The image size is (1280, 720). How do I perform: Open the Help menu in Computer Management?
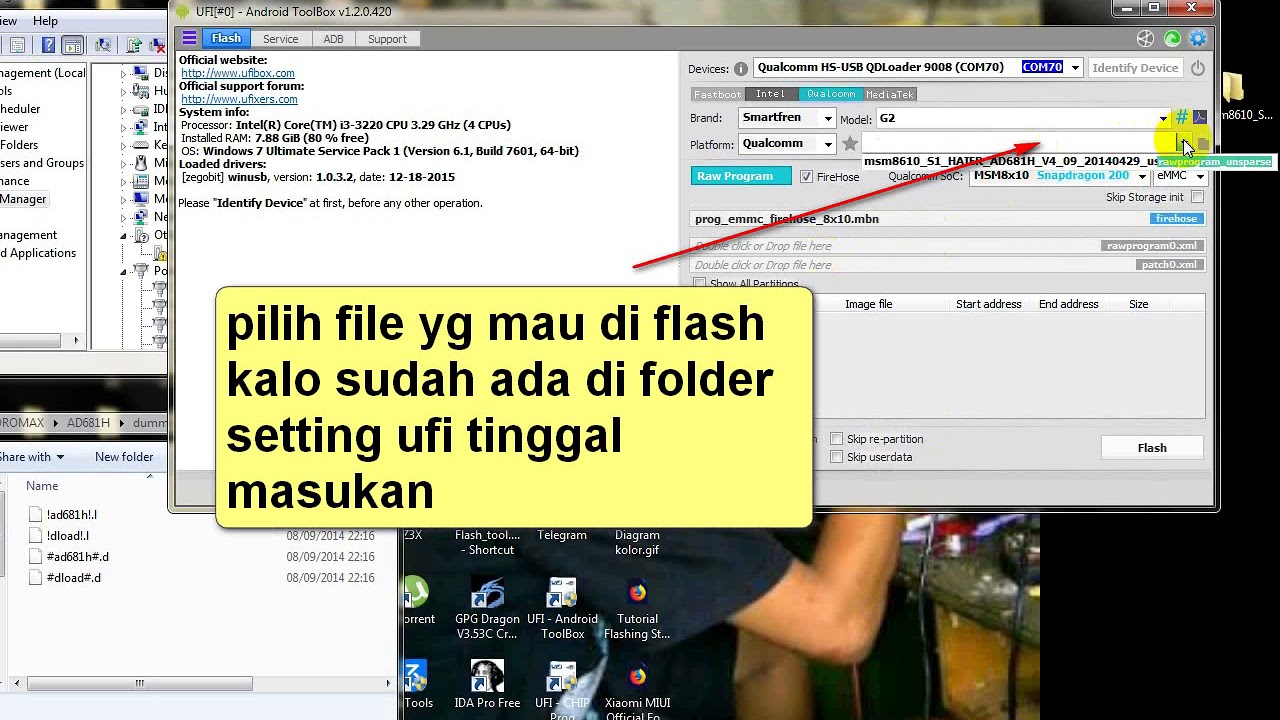pyautogui.click(x=45, y=21)
